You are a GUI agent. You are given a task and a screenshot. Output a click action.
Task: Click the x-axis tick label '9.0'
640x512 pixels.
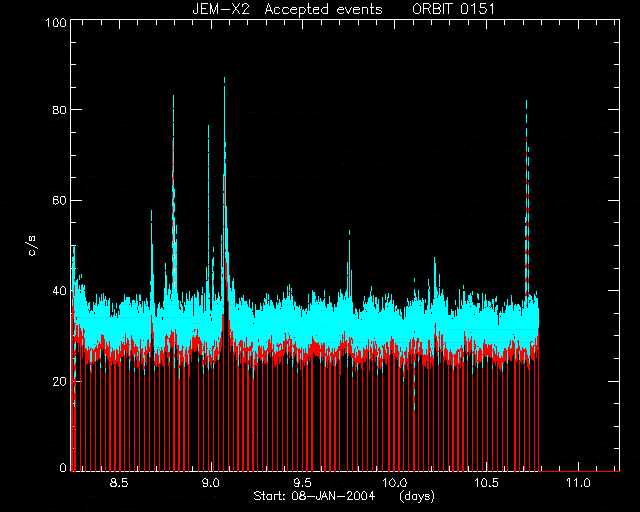tap(211, 483)
